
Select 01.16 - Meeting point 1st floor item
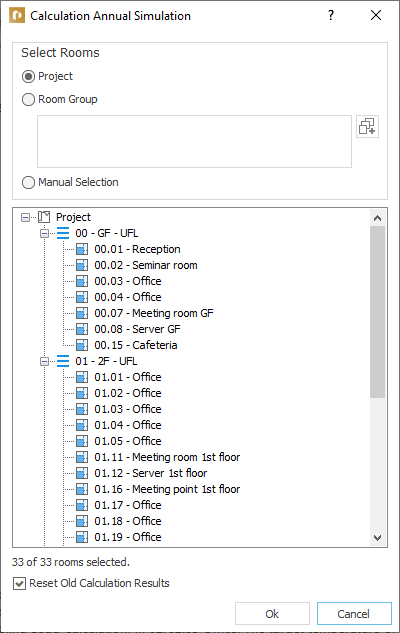tap(167, 489)
